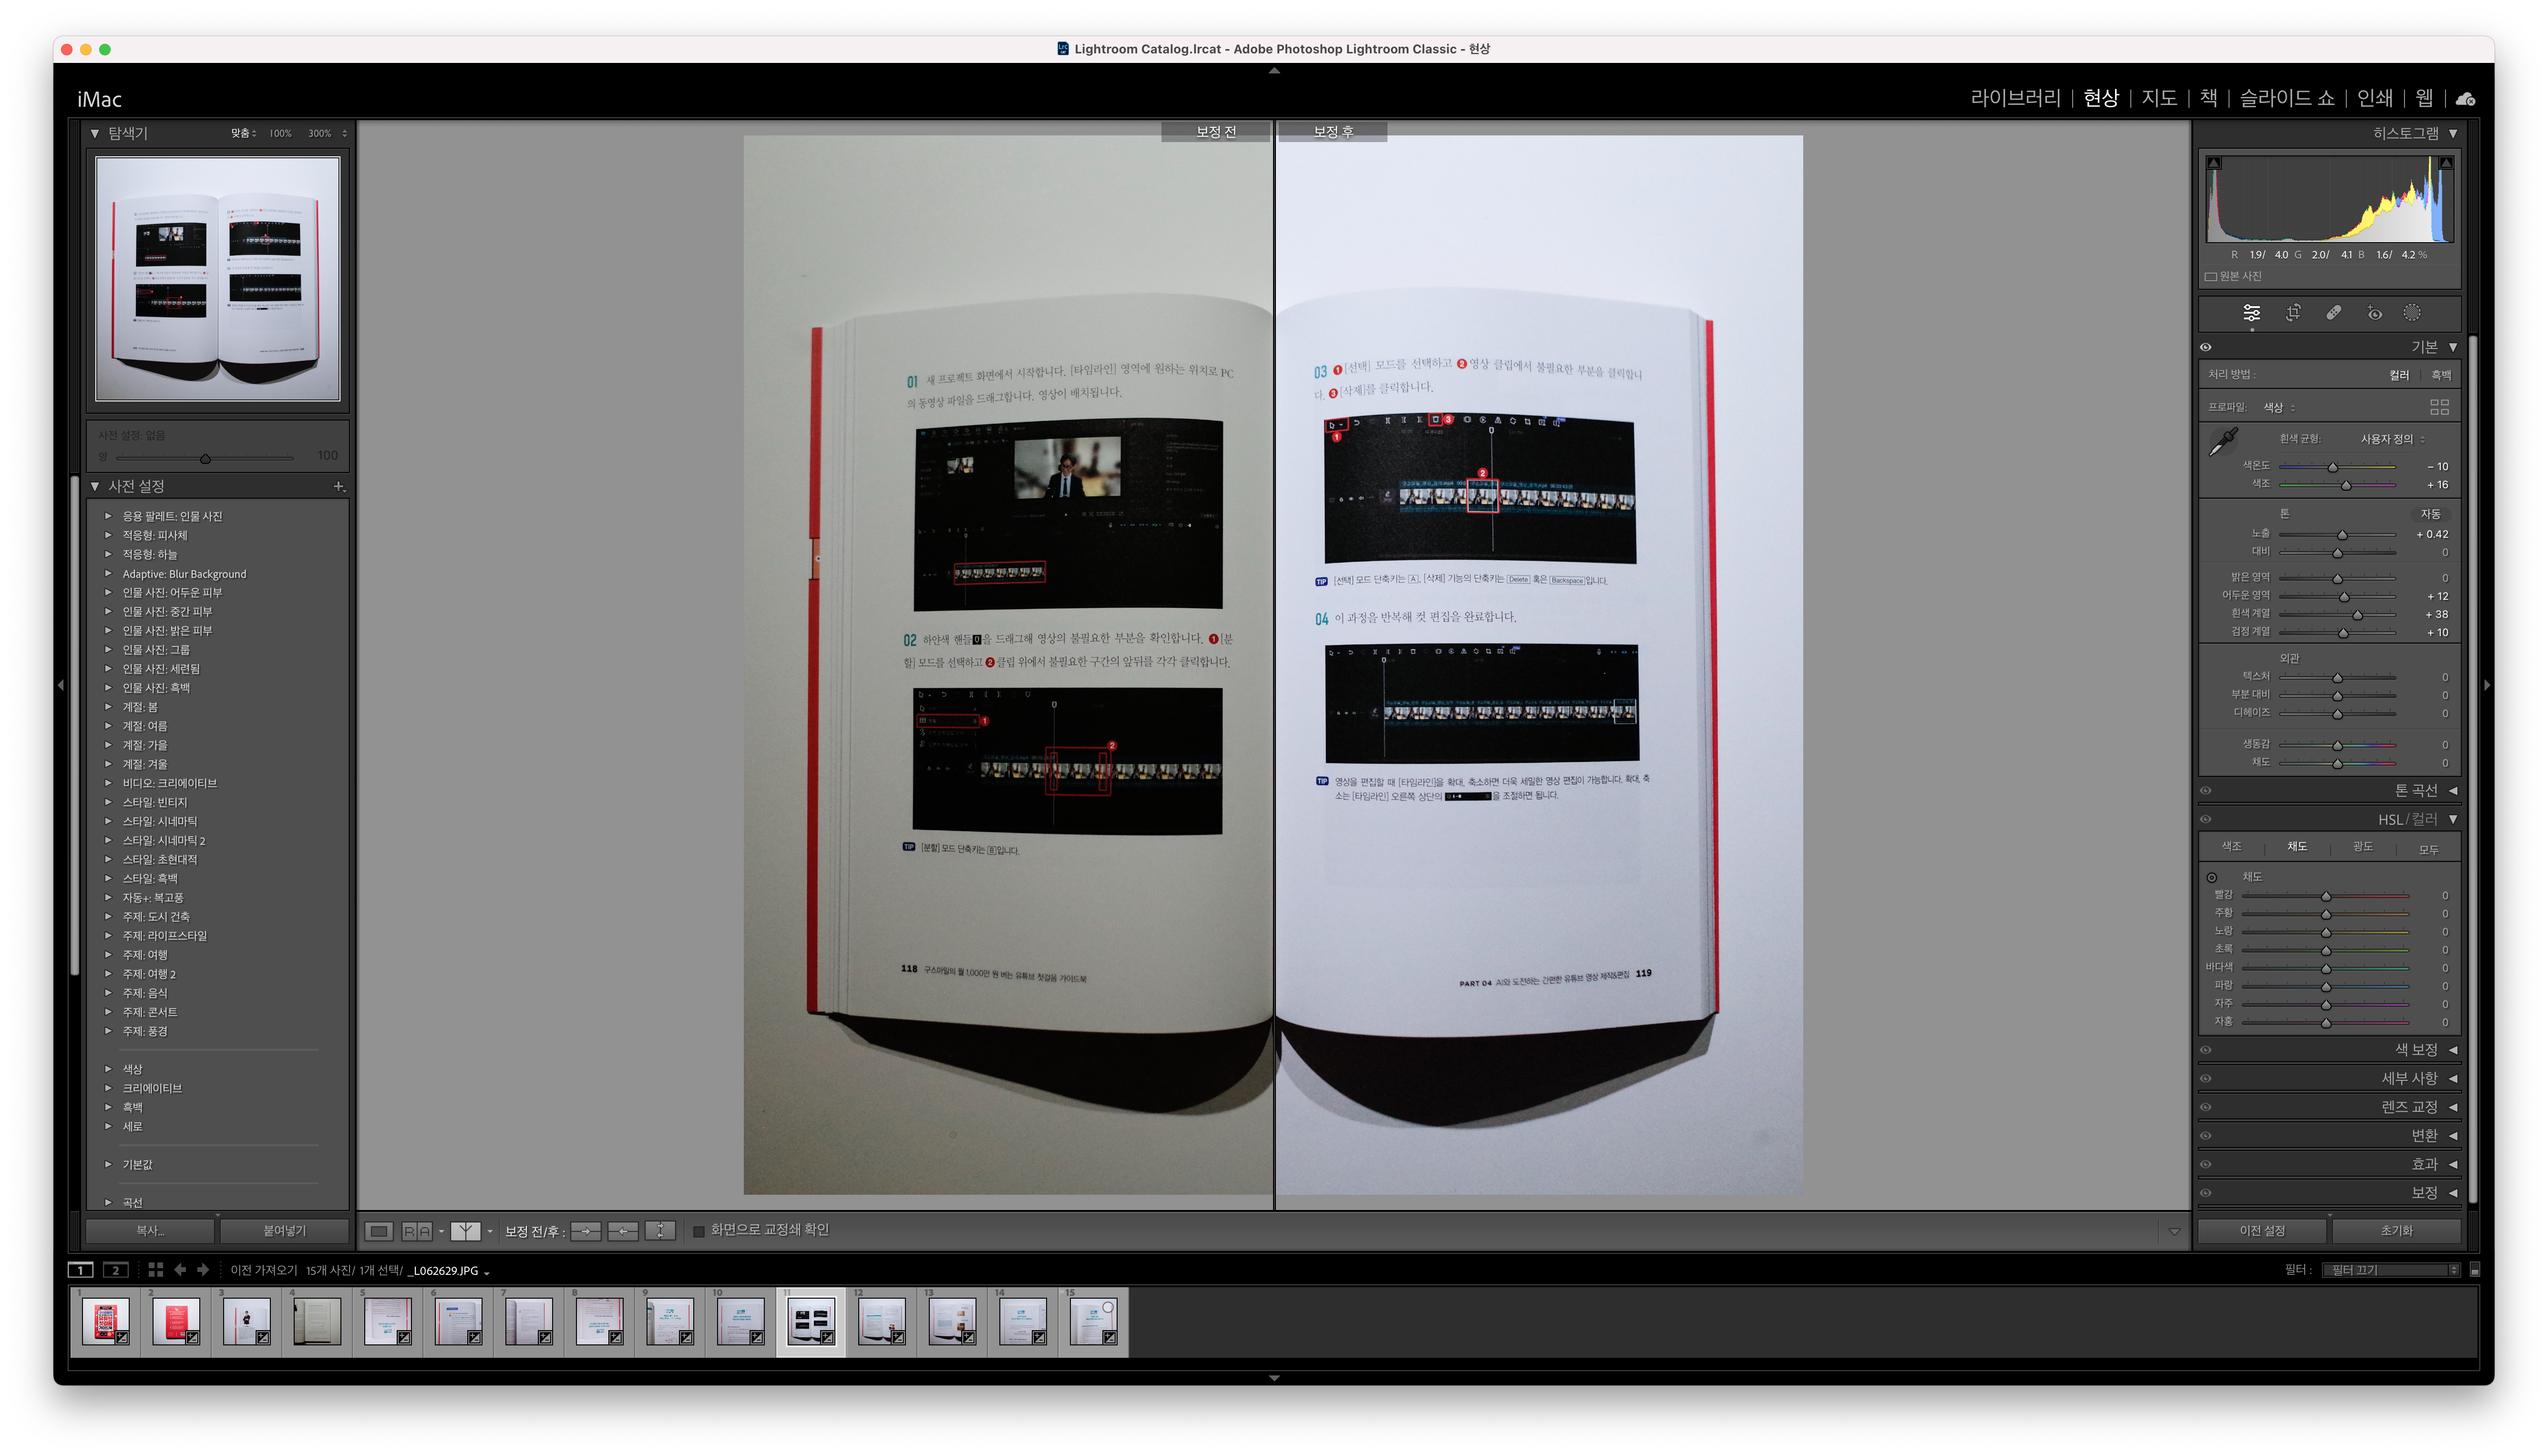Click the 복사... button

click(x=150, y=1231)
